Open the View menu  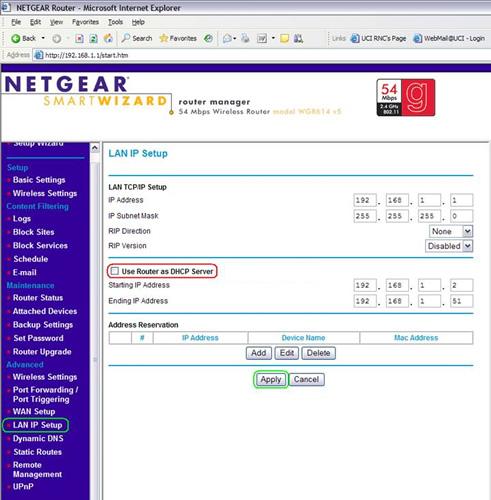[56, 22]
